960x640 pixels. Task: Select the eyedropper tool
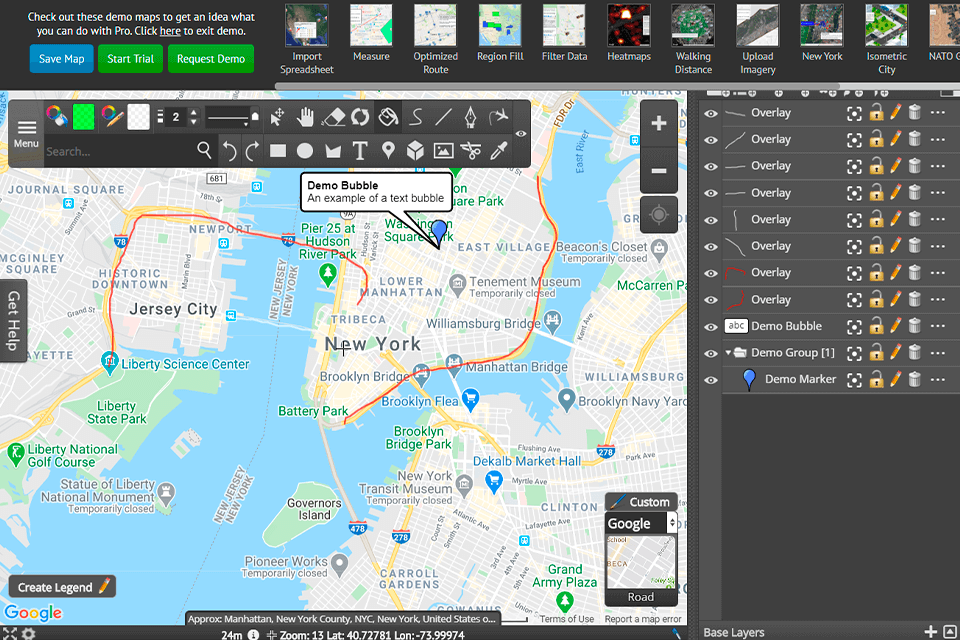[498, 151]
